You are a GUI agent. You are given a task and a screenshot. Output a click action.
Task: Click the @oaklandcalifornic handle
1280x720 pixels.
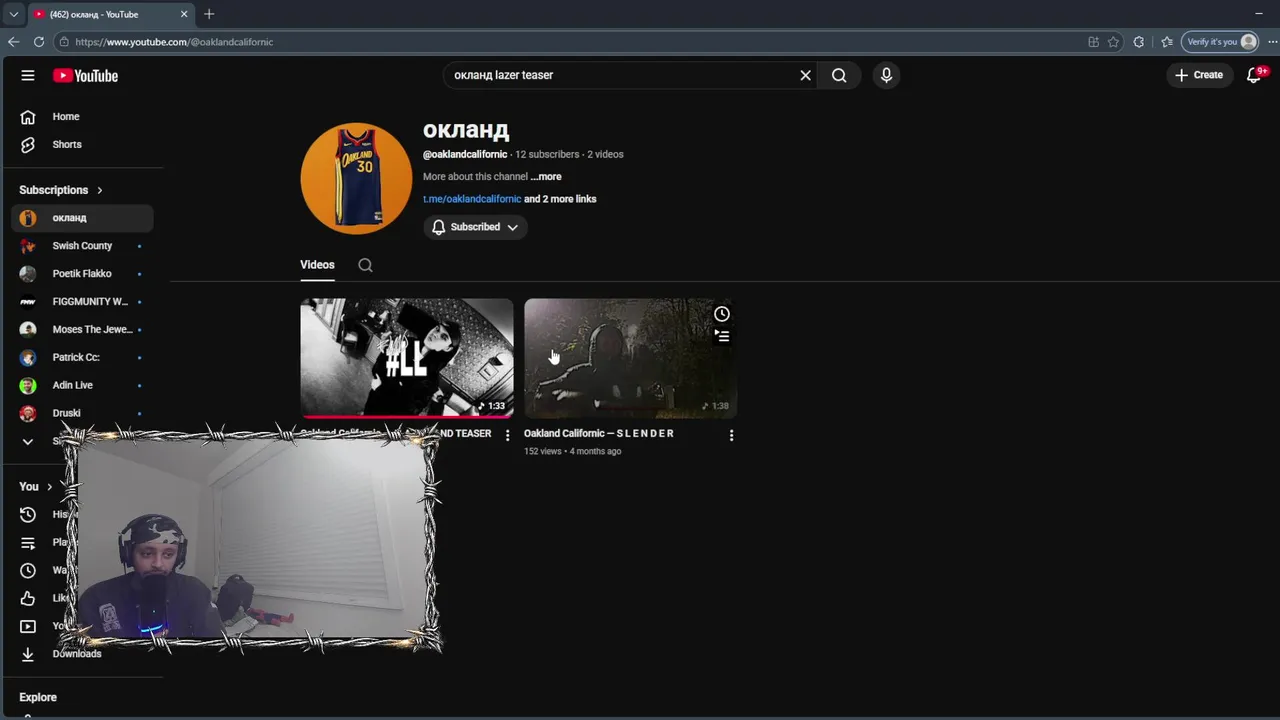465,155
